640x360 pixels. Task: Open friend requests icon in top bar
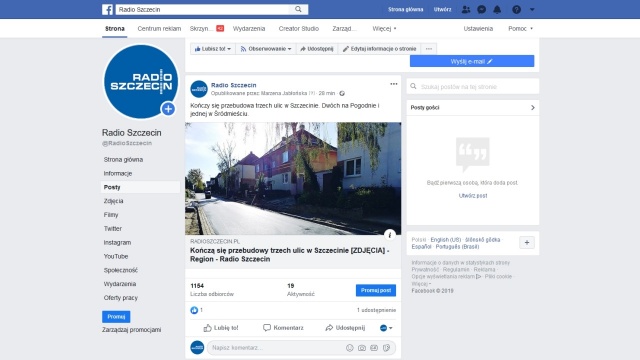tap(466, 9)
